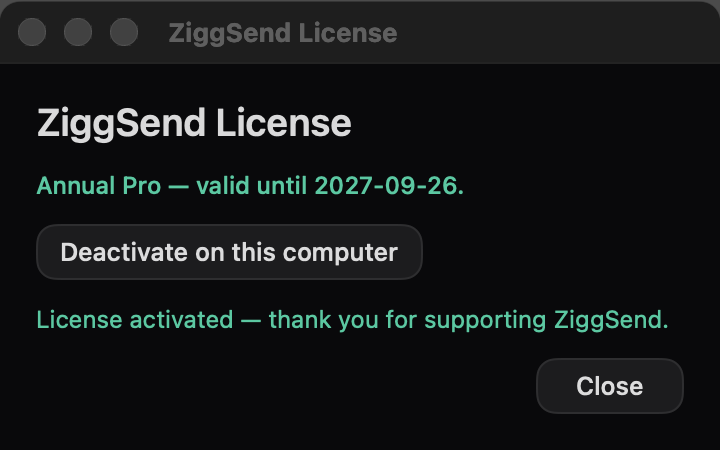Click the word computer inside deactivate button
The width and height of the screenshot is (720, 450).
(x=340, y=253)
